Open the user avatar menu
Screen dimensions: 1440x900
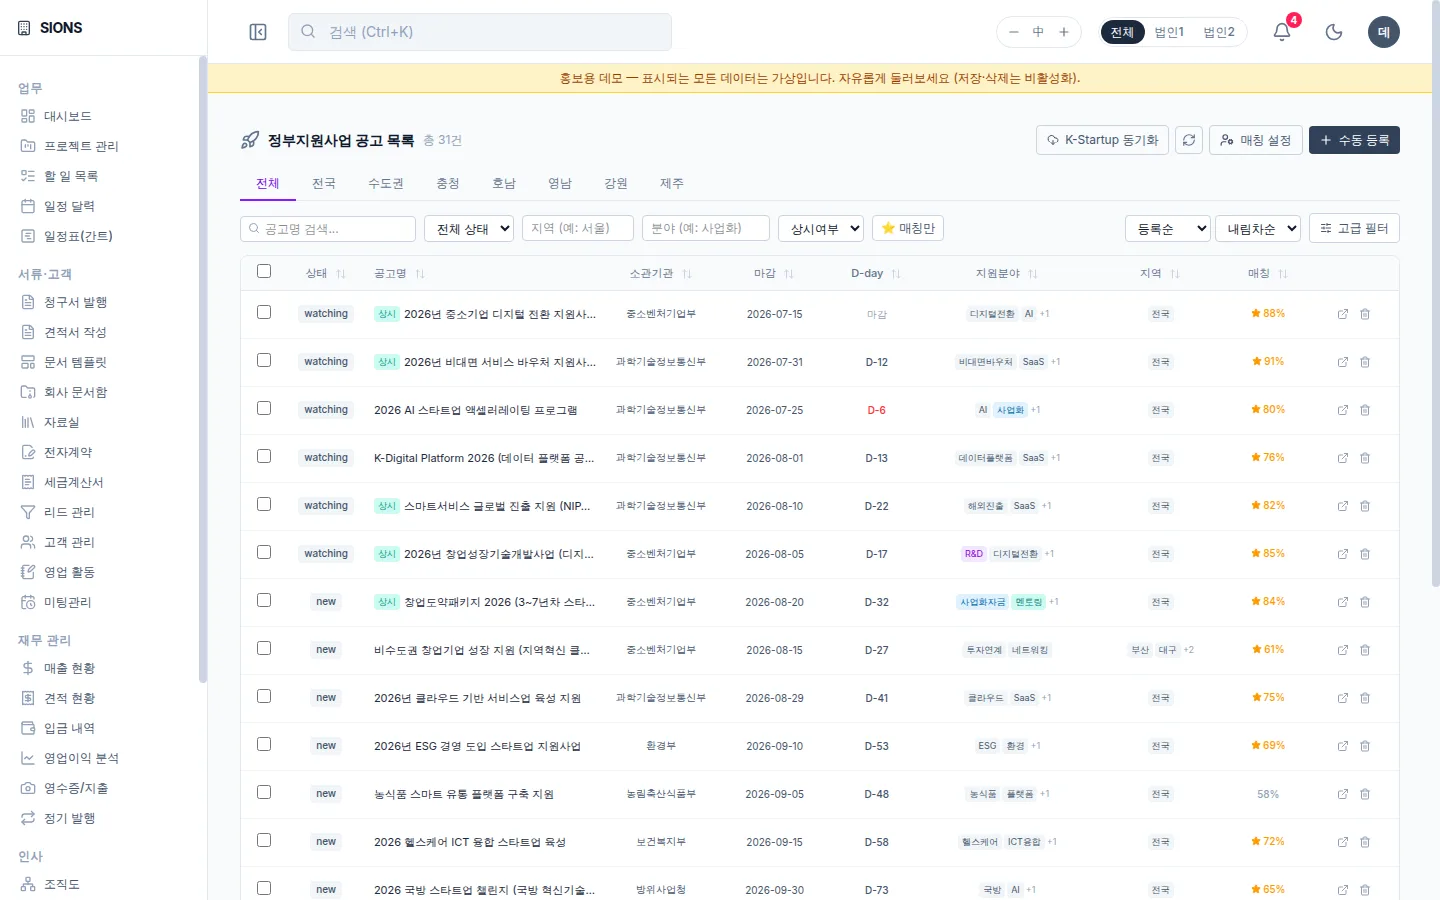1384,32
